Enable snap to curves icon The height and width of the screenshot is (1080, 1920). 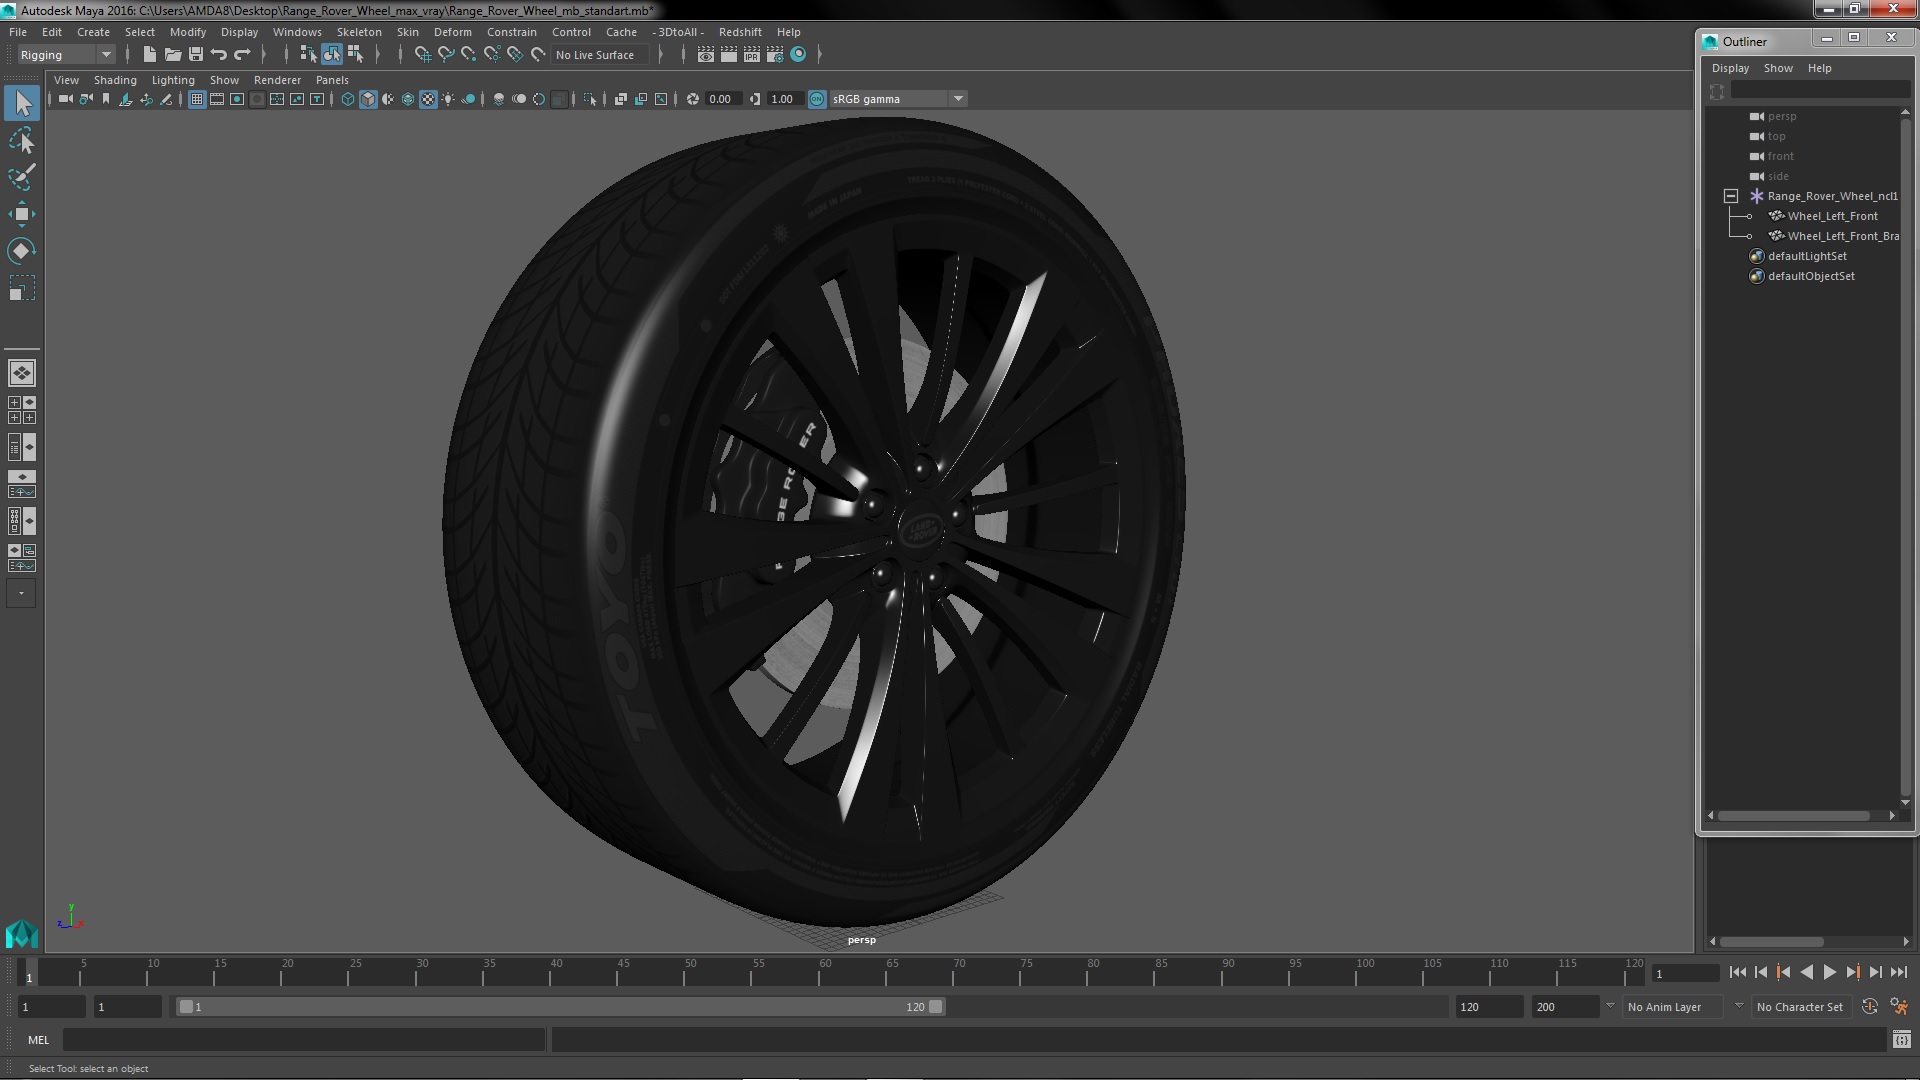pyautogui.click(x=446, y=55)
